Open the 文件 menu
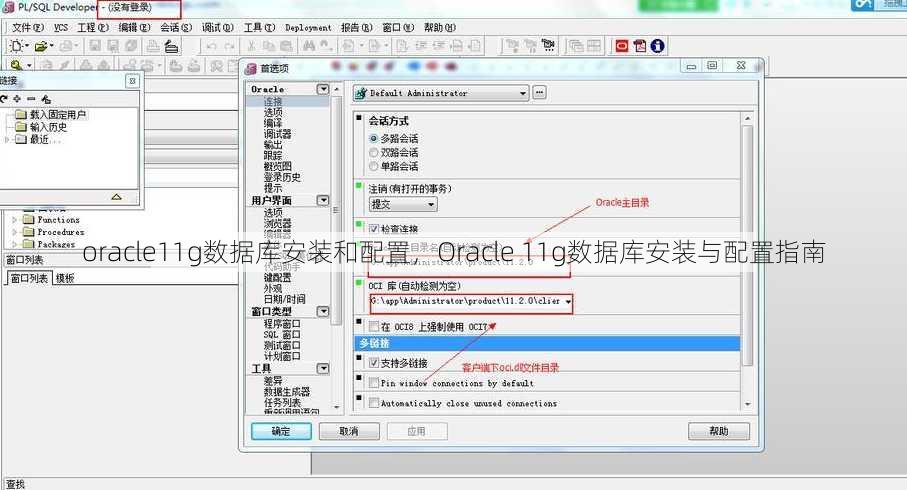 [28, 27]
